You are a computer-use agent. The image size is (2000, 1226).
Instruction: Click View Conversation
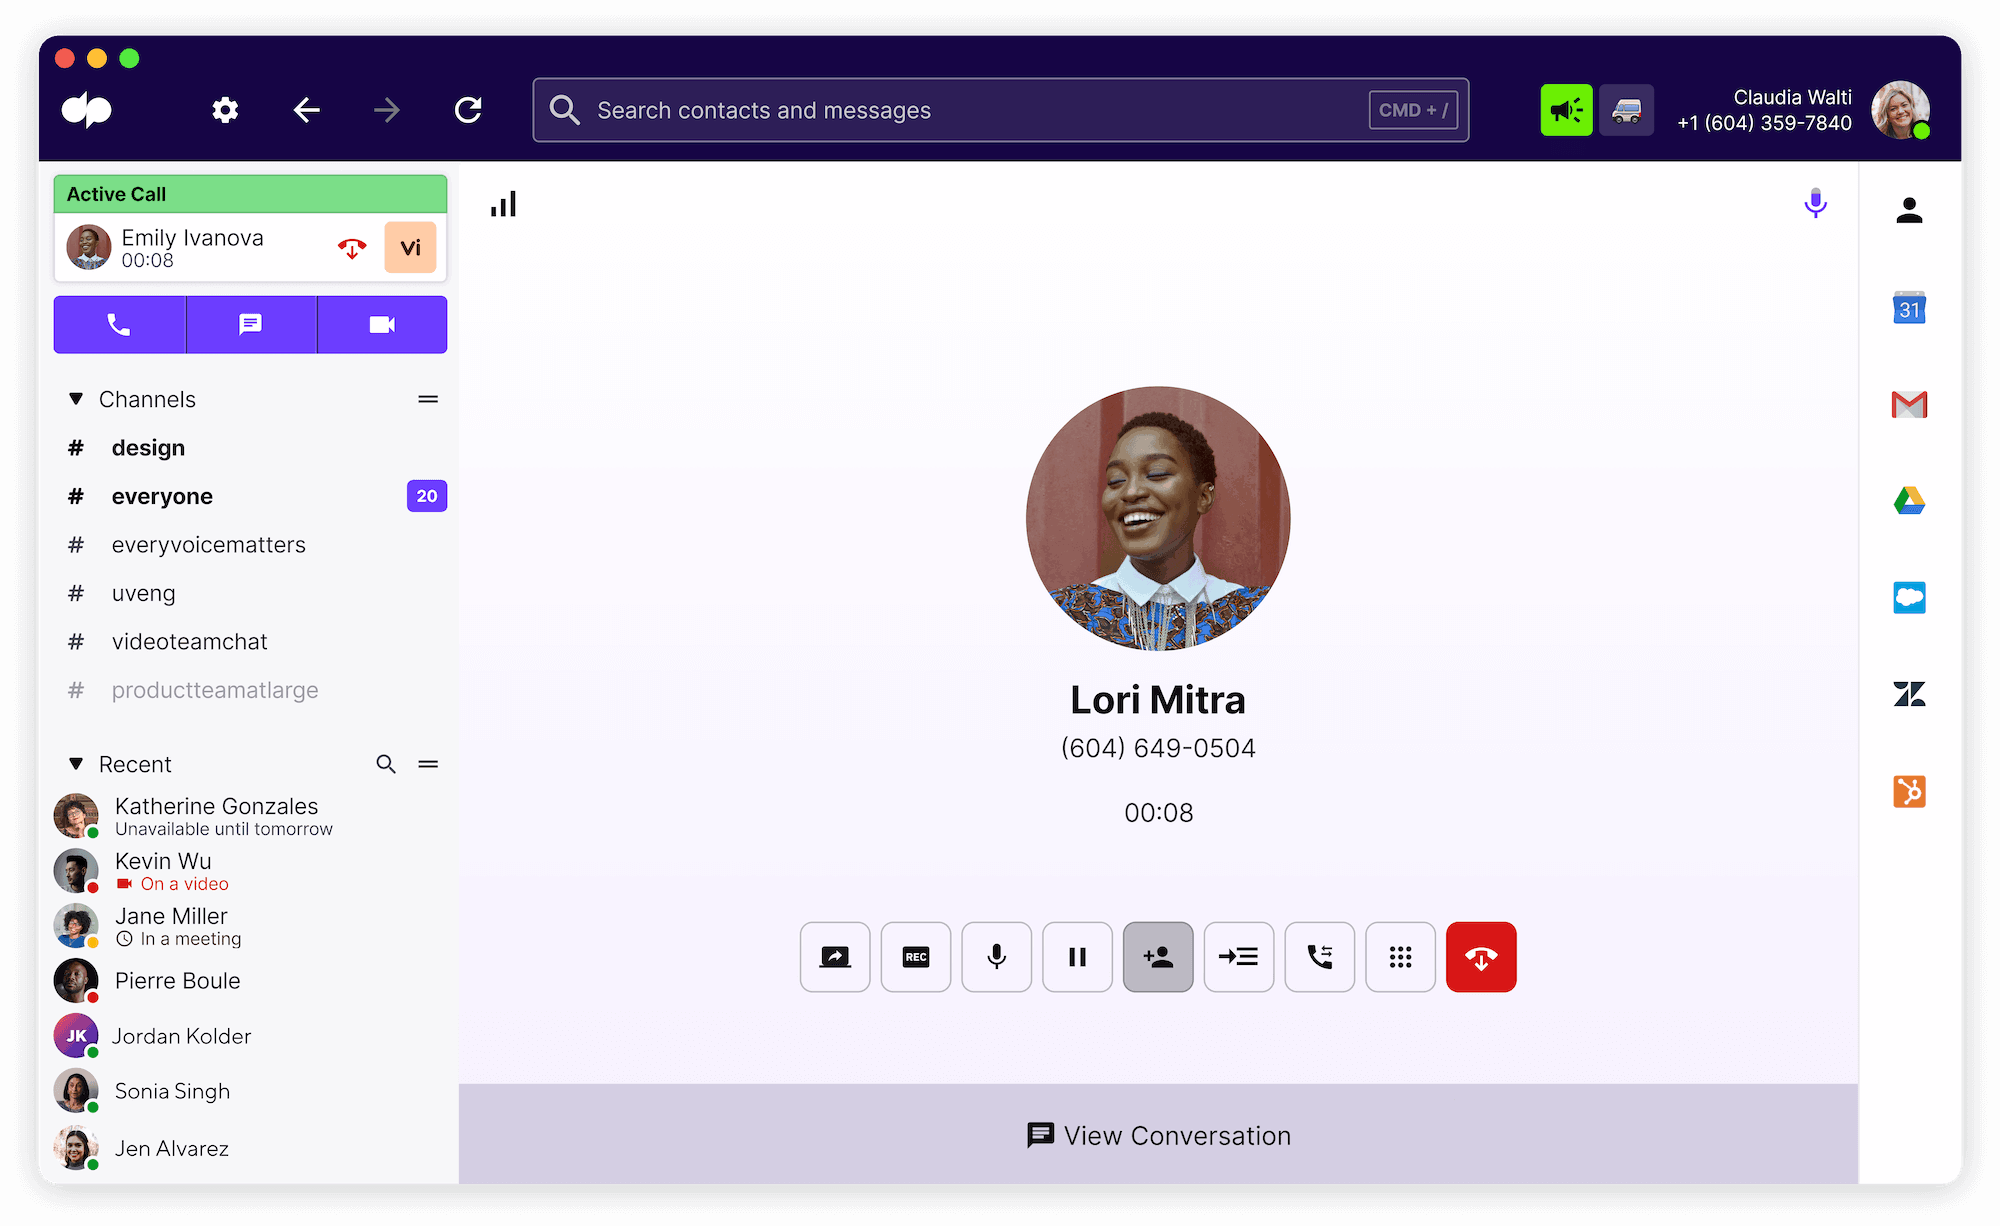pyautogui.click(x=1158, y=1135)
